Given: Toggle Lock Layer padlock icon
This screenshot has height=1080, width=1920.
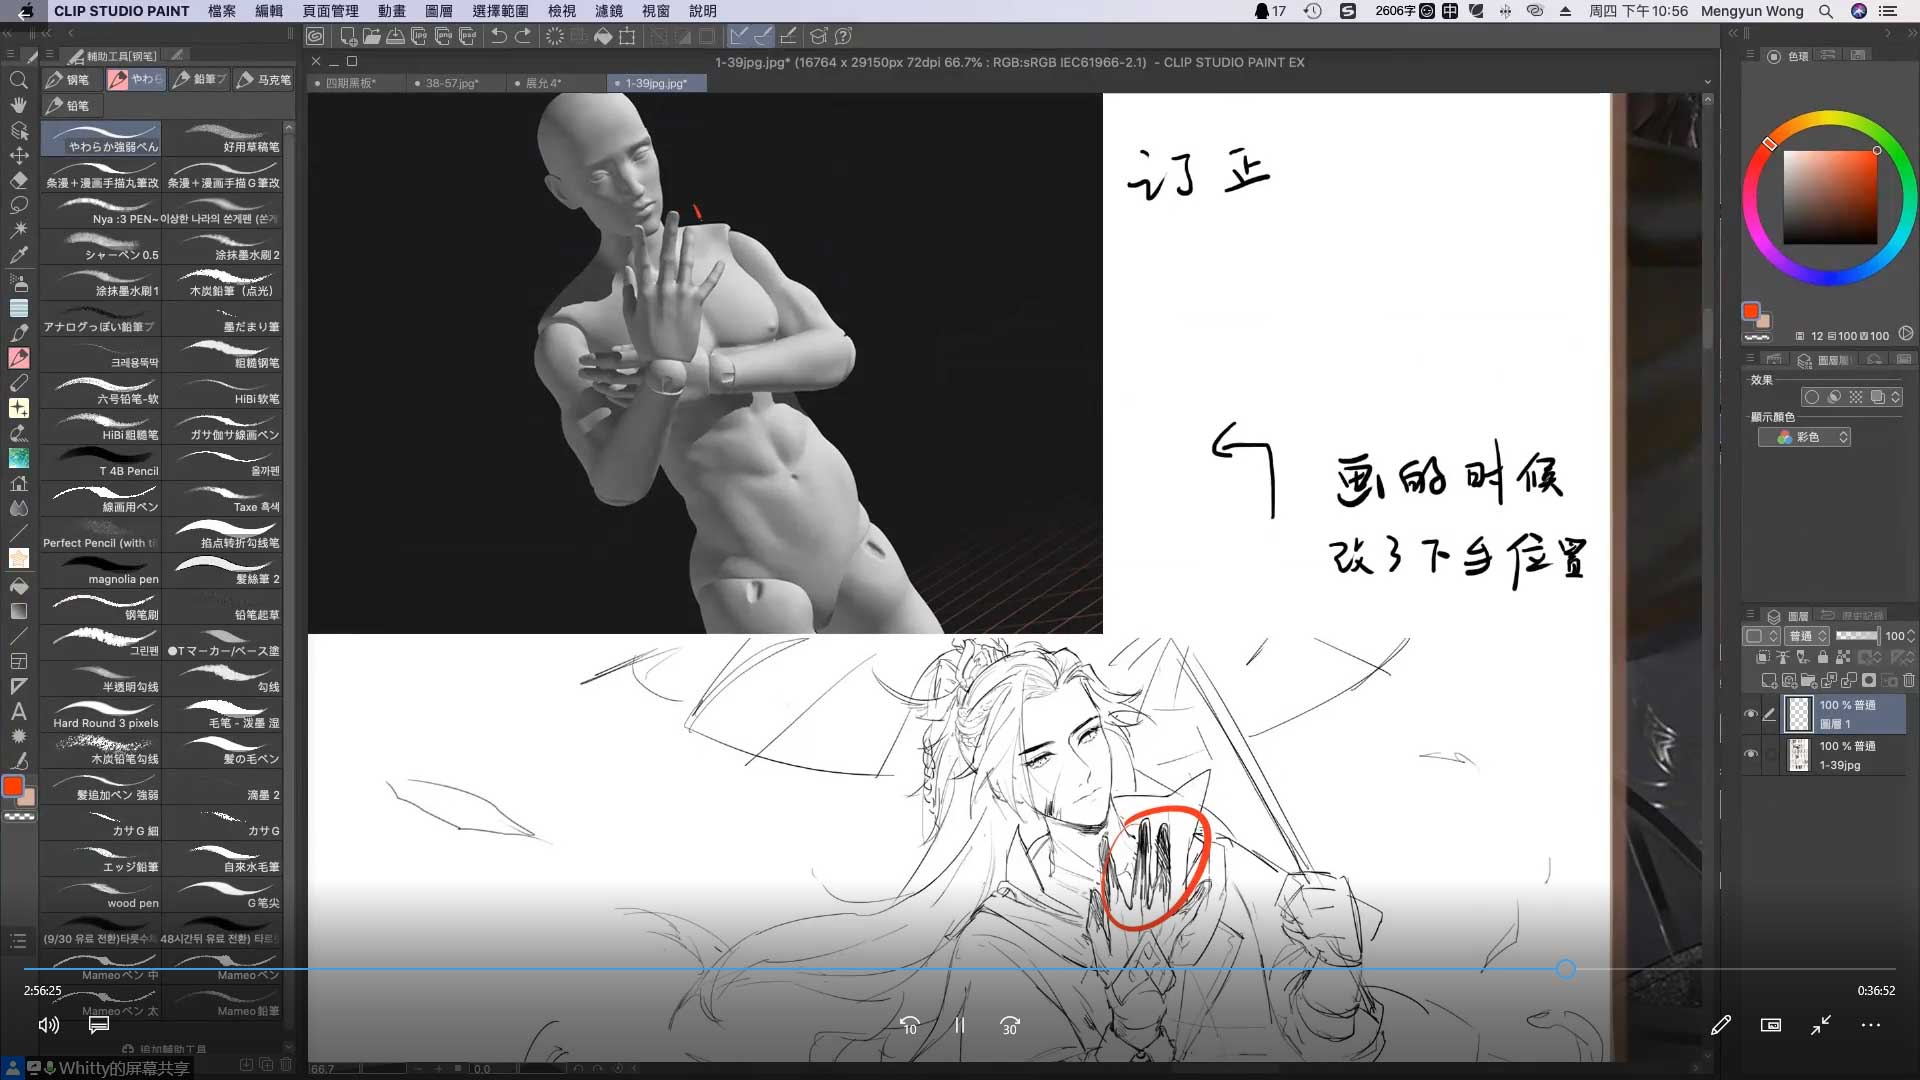Looking at the screenshot, I should tap(1822, 658).
